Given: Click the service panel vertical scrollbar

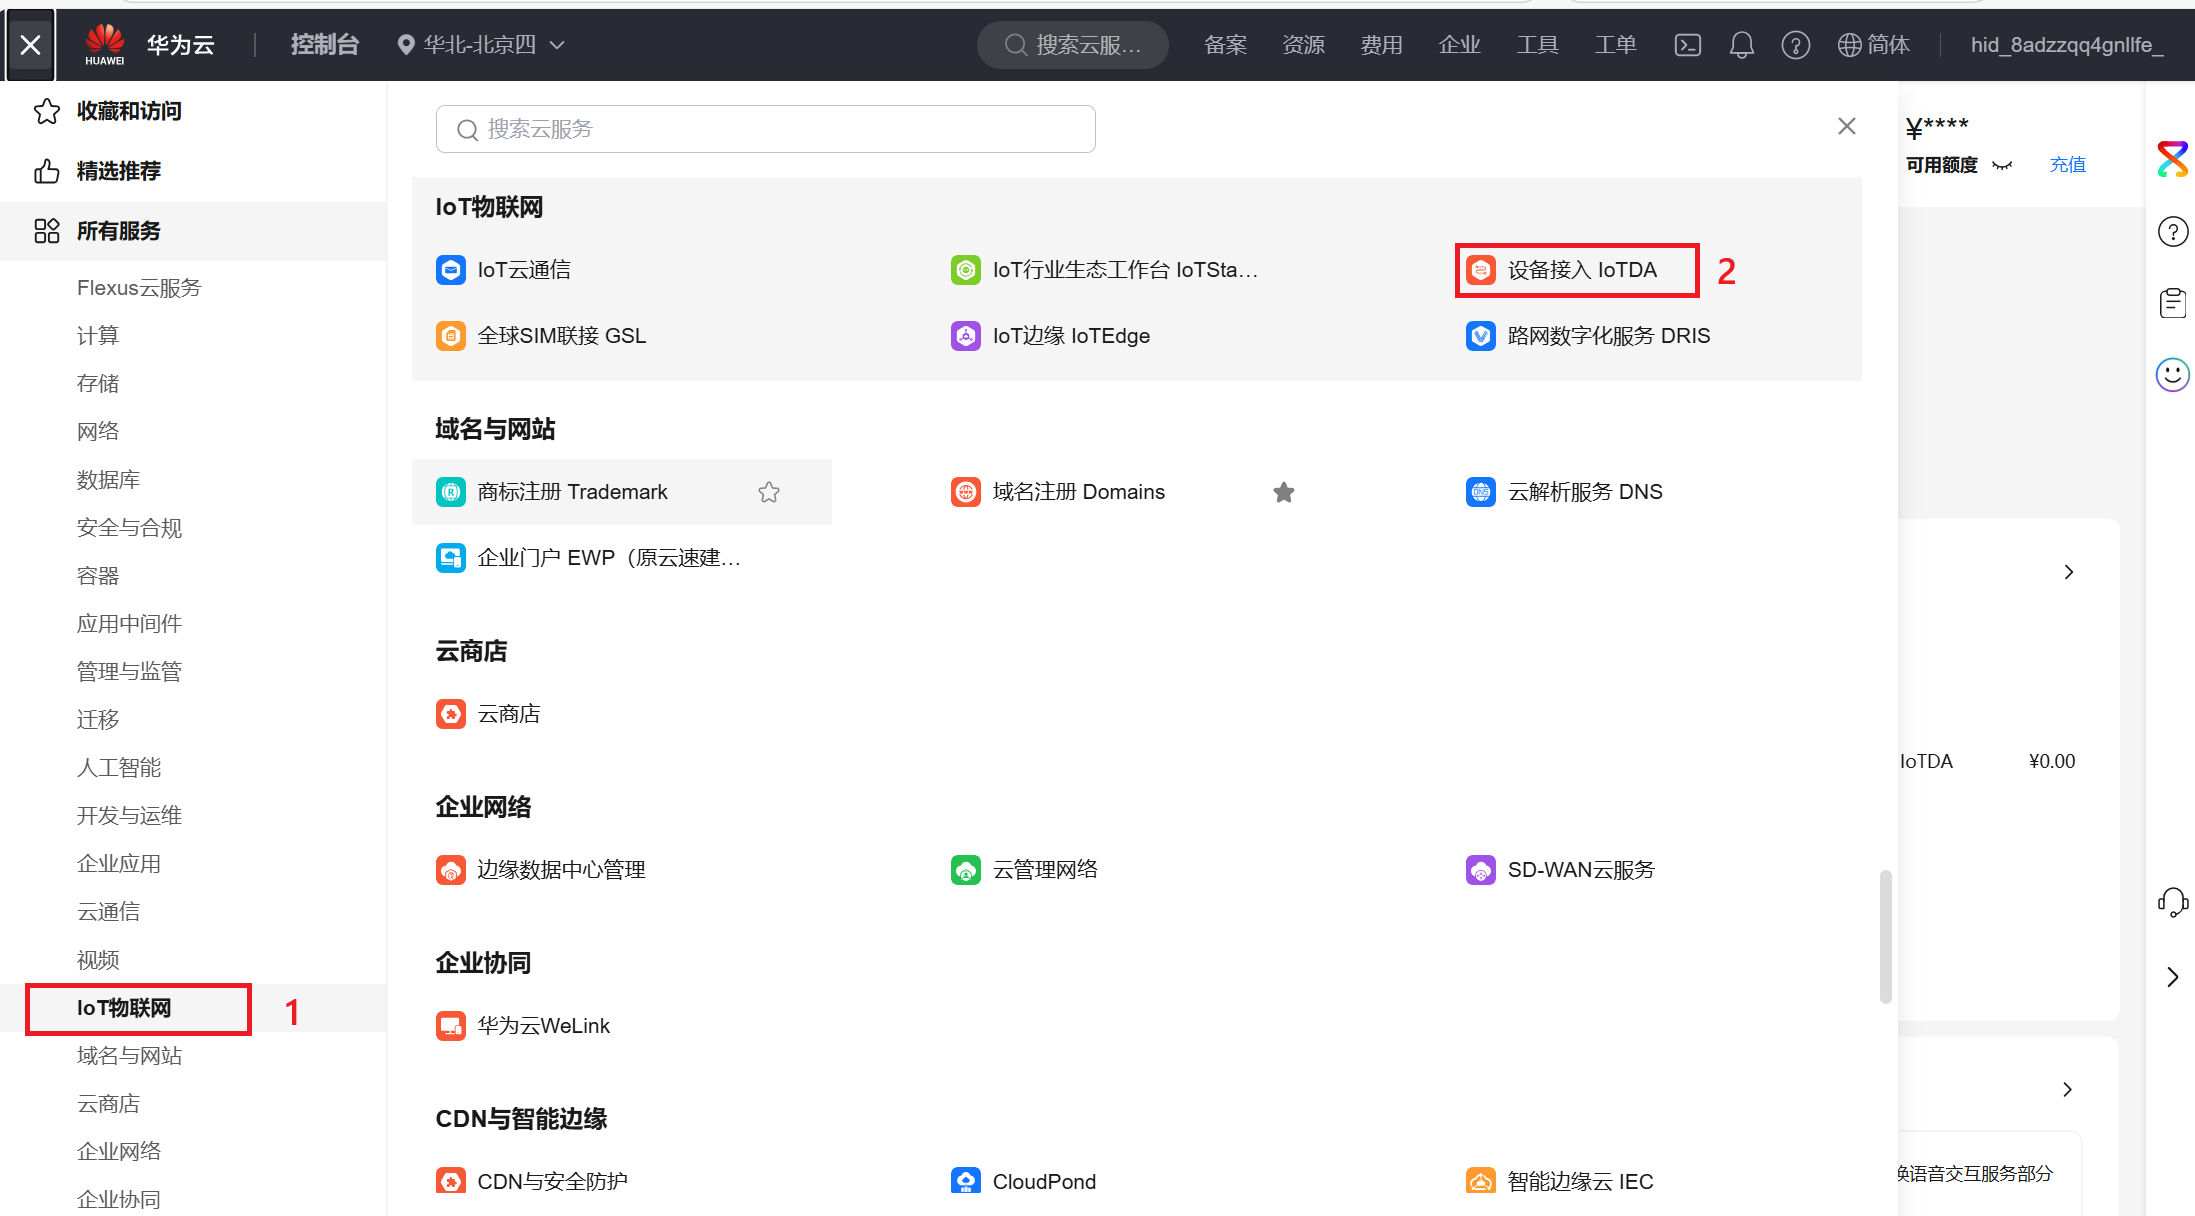Looking at the screenshot, I should [x=1885, y=936].
